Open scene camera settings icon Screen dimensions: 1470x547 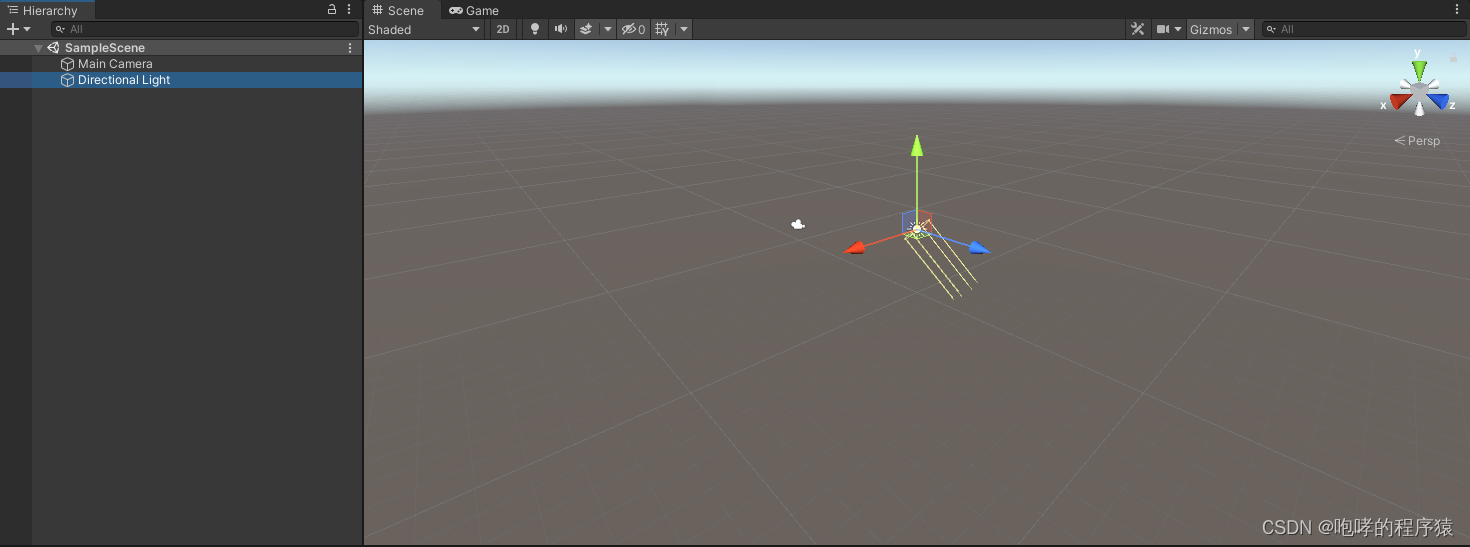tap(1163, 29)
